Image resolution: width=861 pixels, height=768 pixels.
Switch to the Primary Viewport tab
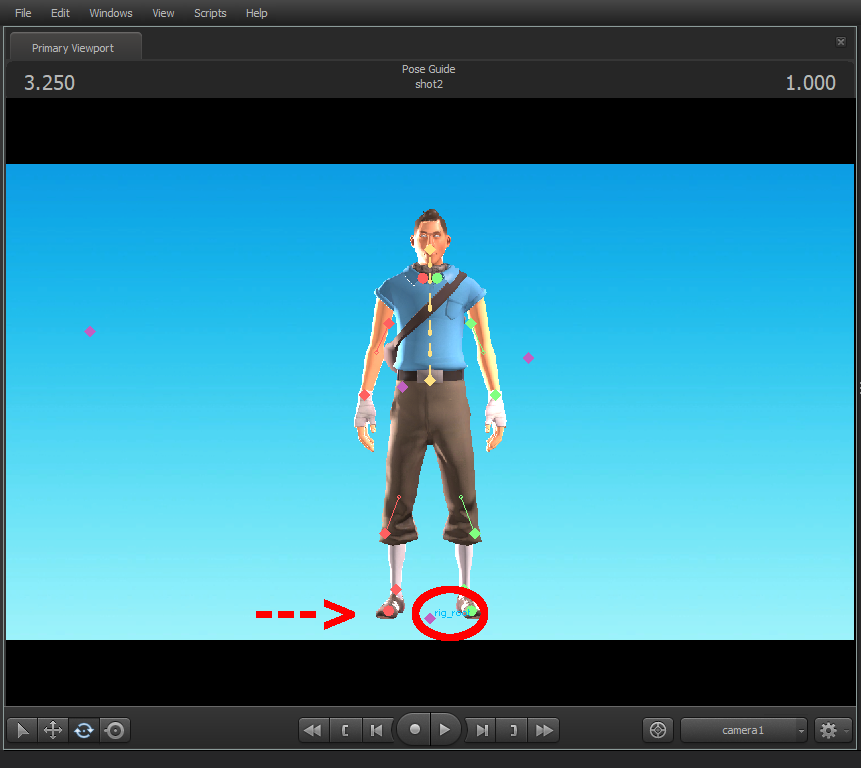(x=76, y=47)
